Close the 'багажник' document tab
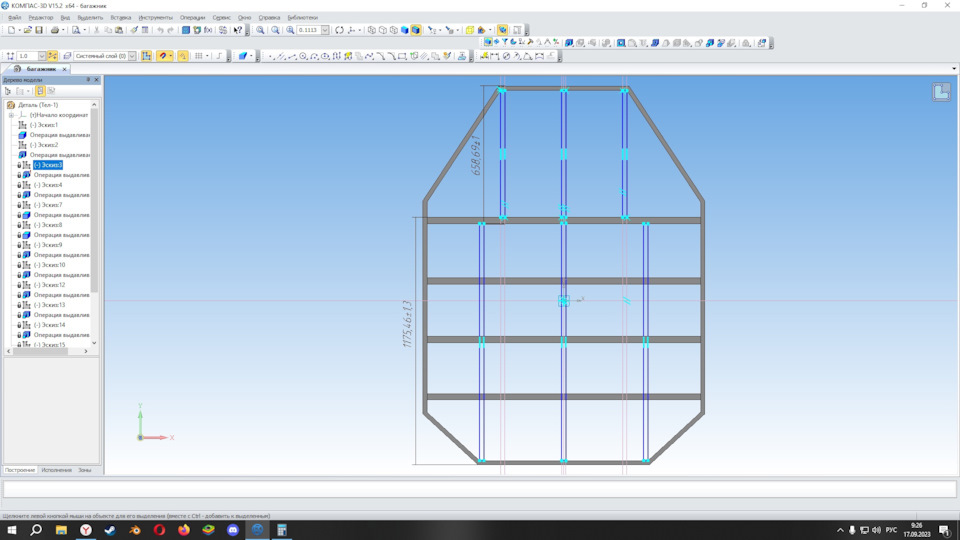This screenshot has height=540, width=960. pyautogui.click(x=64, y=69)
